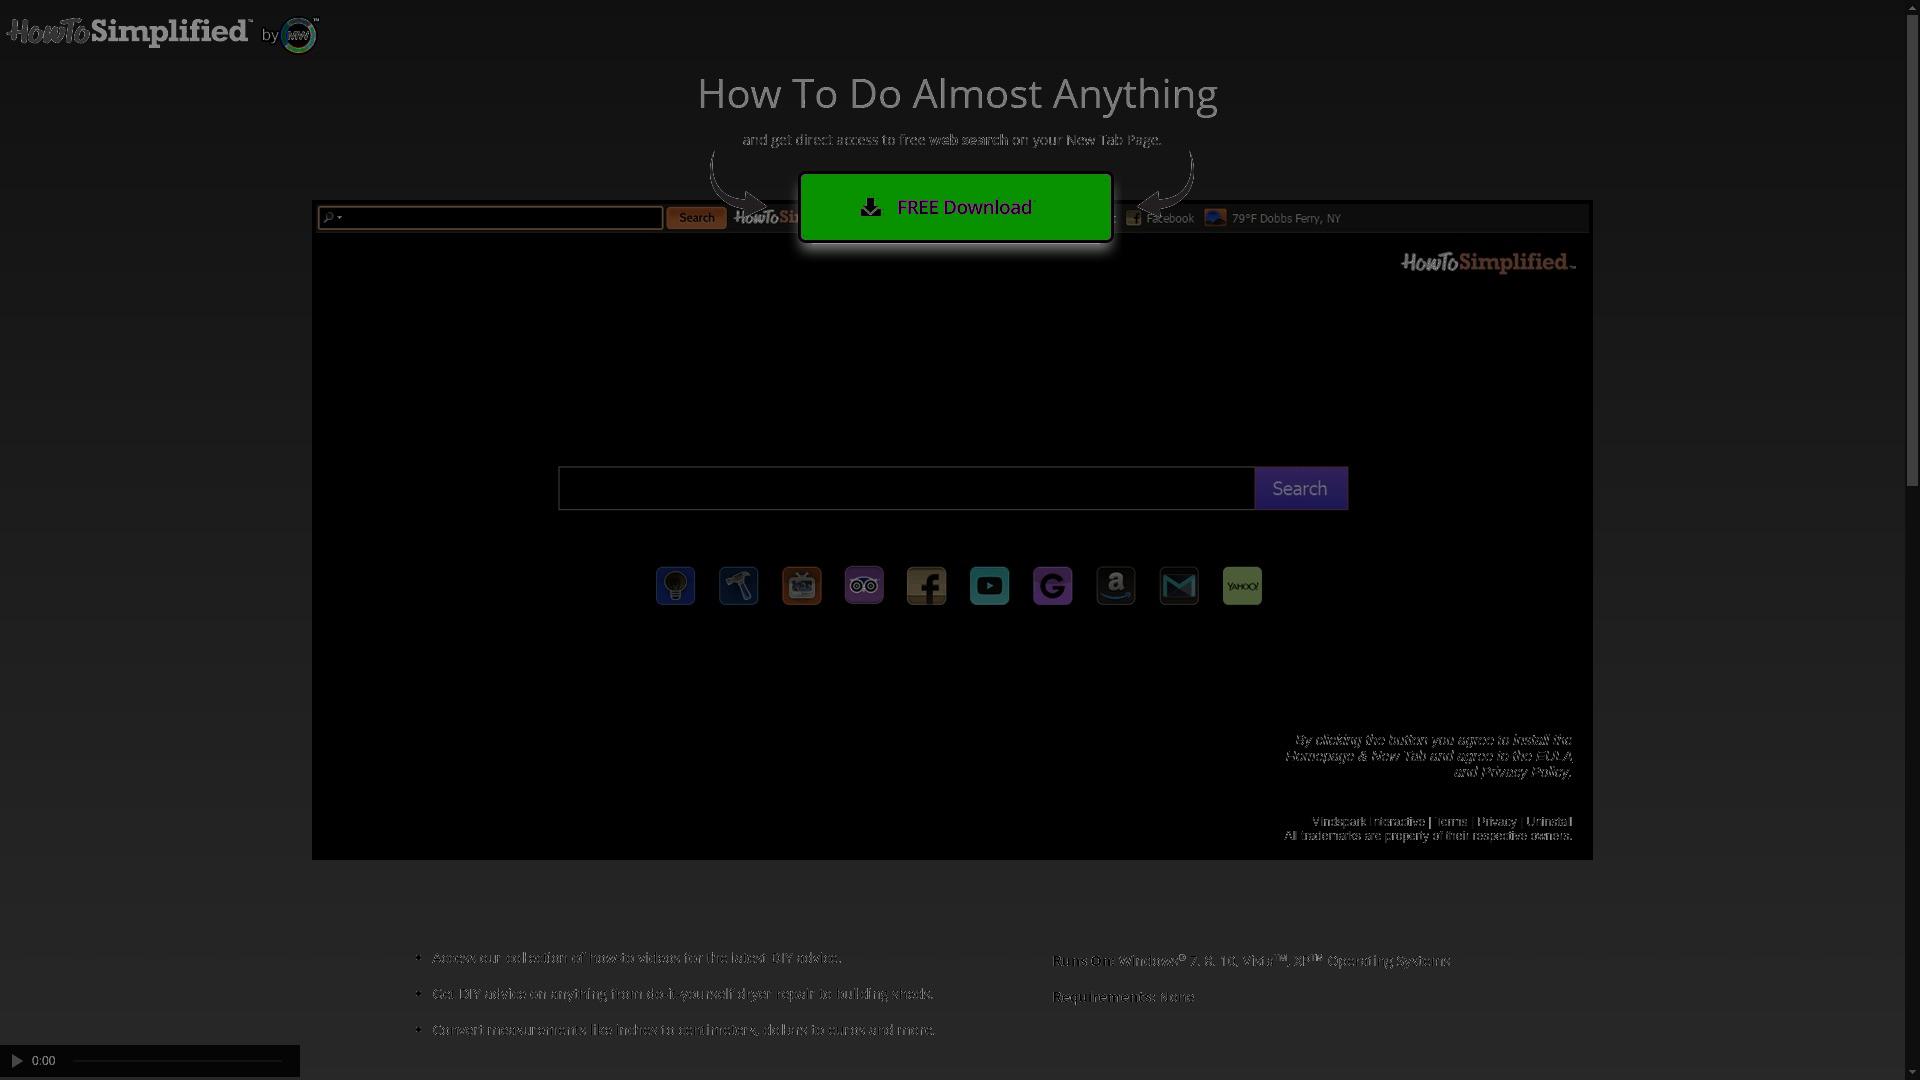Click the 'Requirements: None' text
1920x1080 pixels.
tap(1123, 997)
